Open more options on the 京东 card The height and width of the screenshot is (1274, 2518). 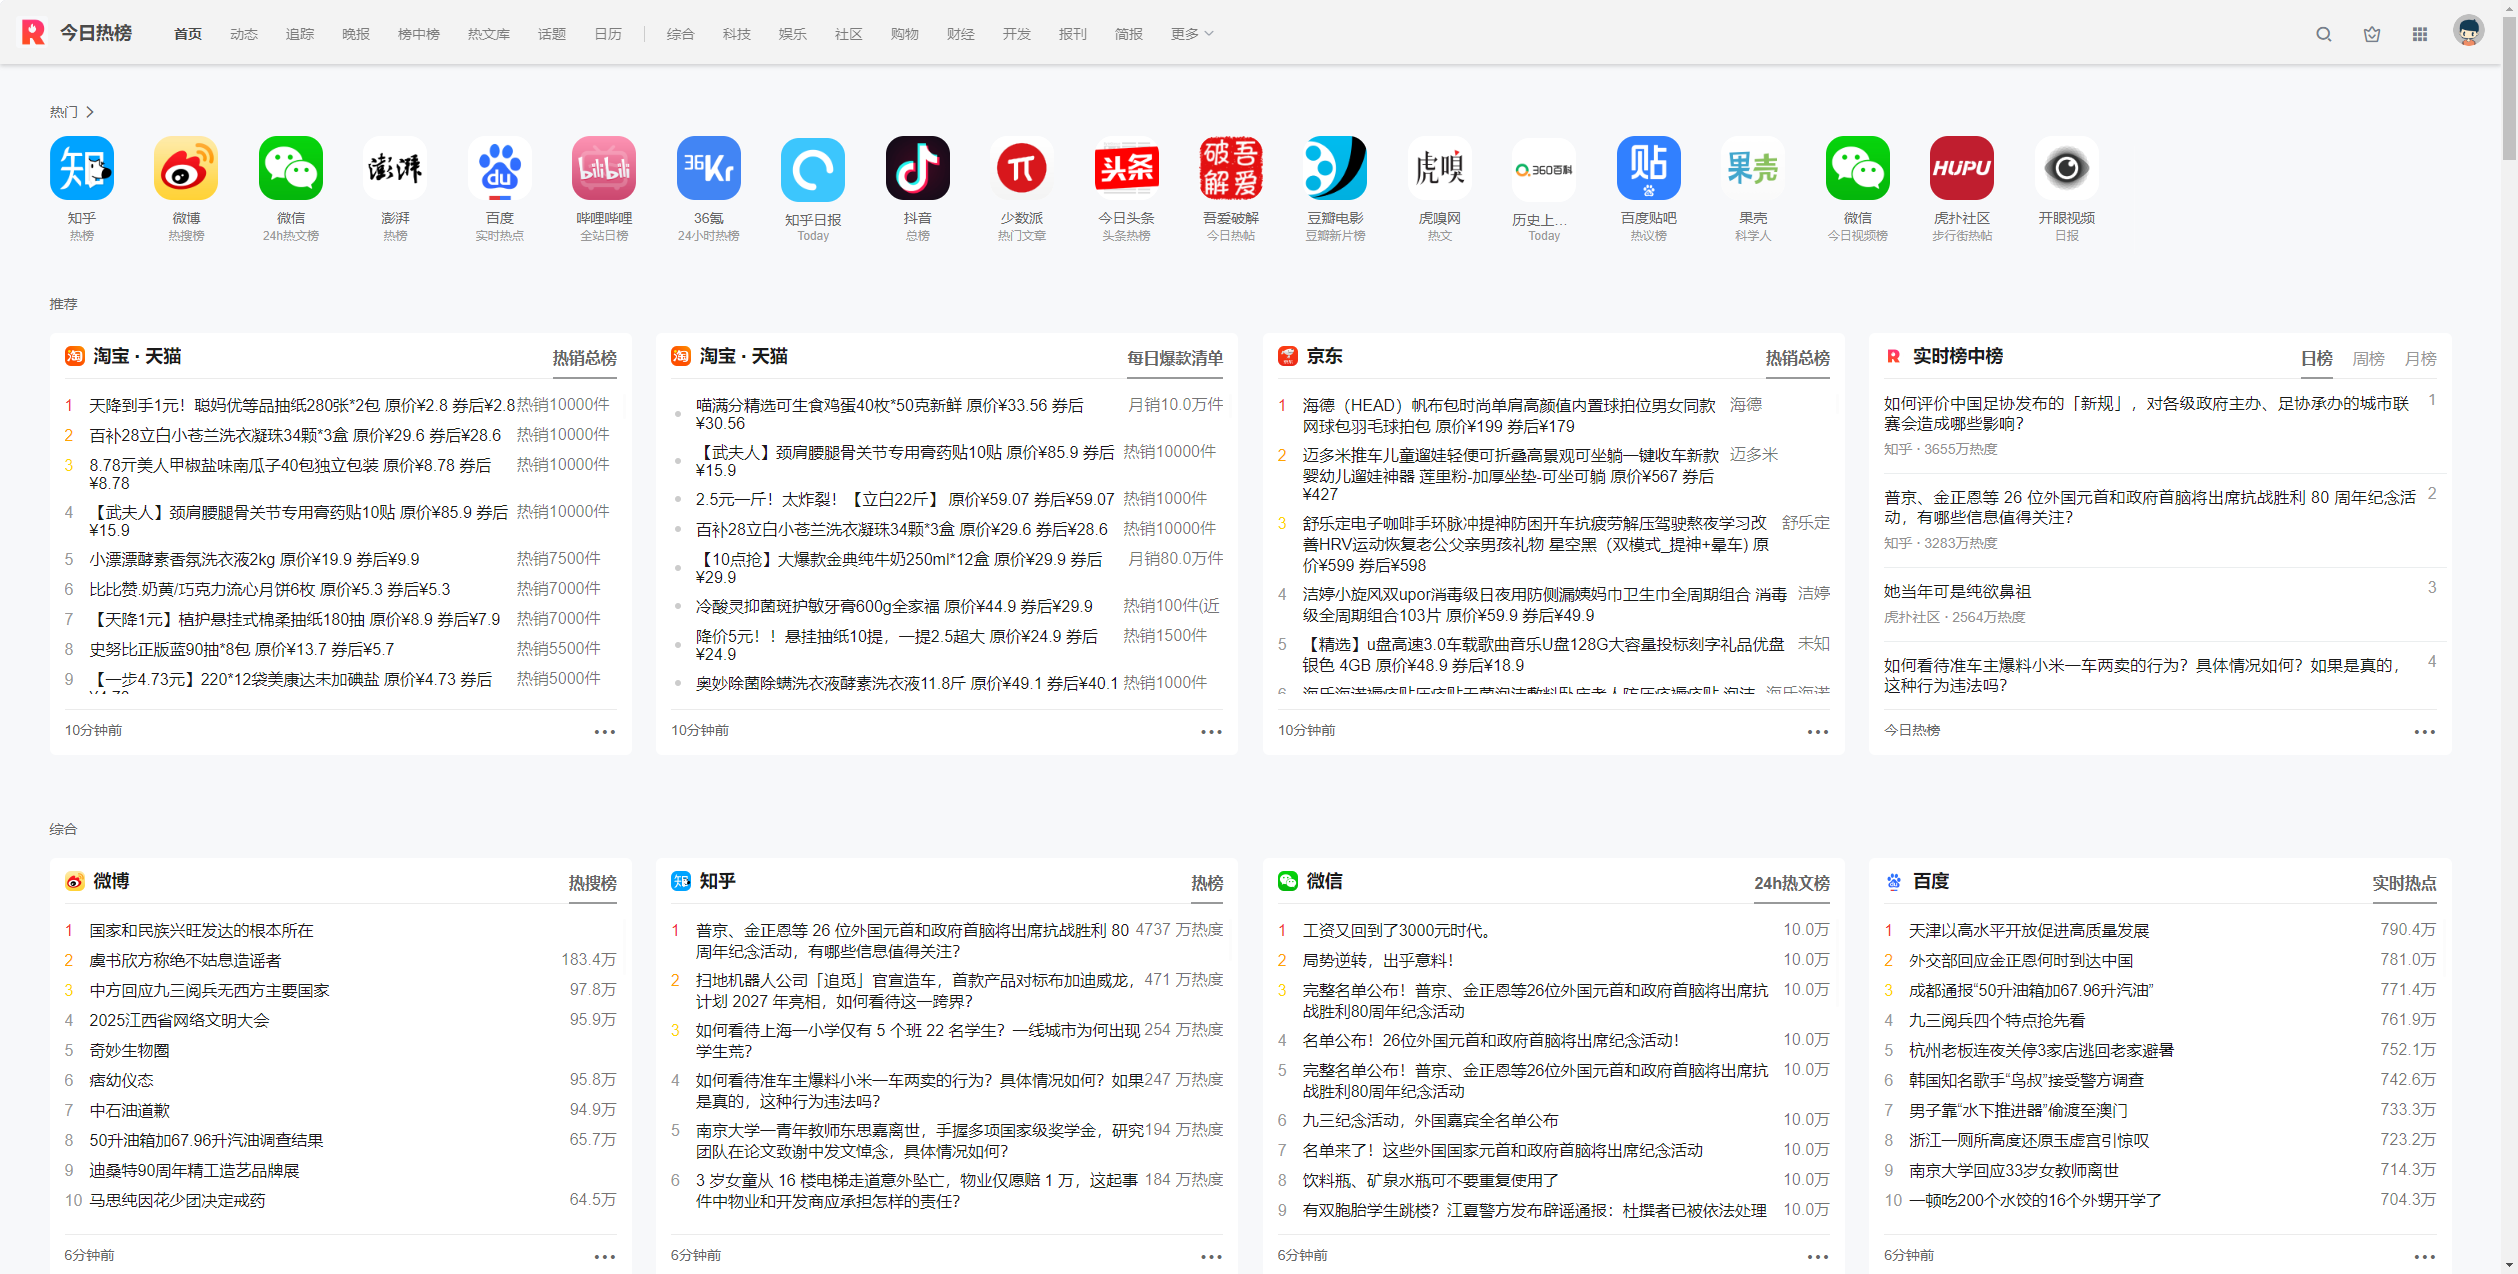point(1817,732)
